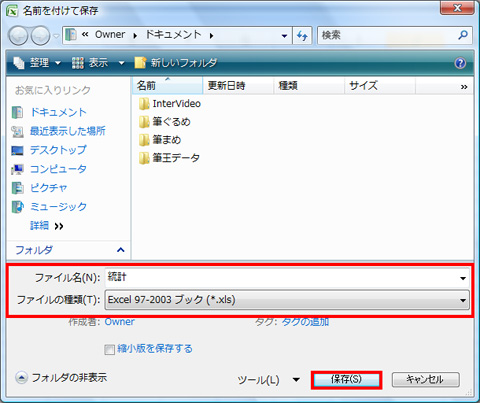Image resolution: width=480 pixels, height=403 pixels.
Task: Open コンピュータ favorite link
Action: point(58,169)
